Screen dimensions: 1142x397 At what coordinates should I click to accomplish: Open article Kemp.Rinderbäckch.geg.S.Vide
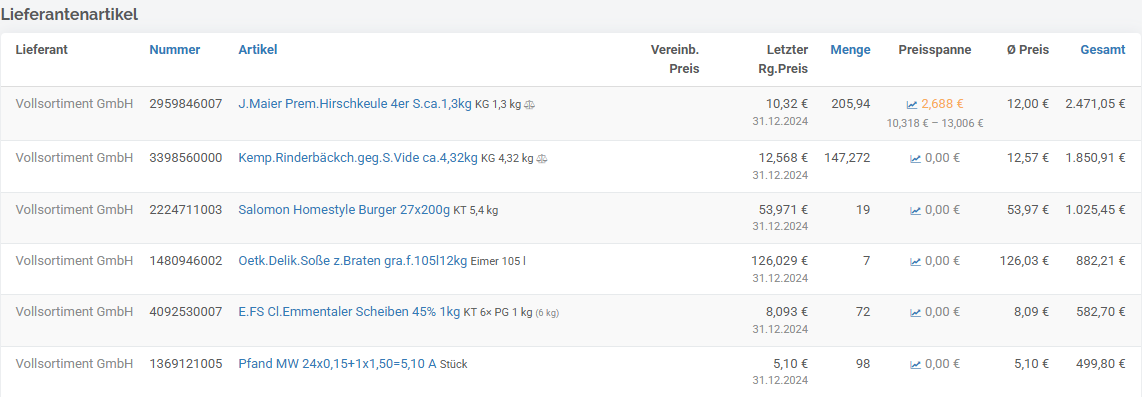358,158
